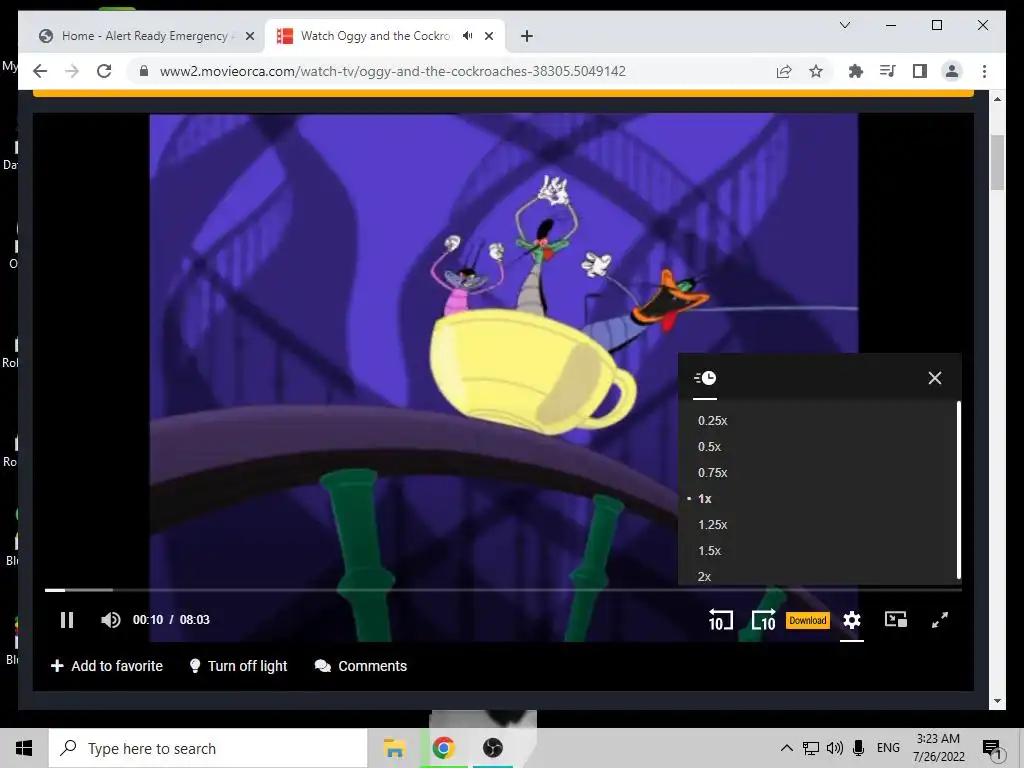
Task: Close the playback speed menu
Action: (935, 378)
